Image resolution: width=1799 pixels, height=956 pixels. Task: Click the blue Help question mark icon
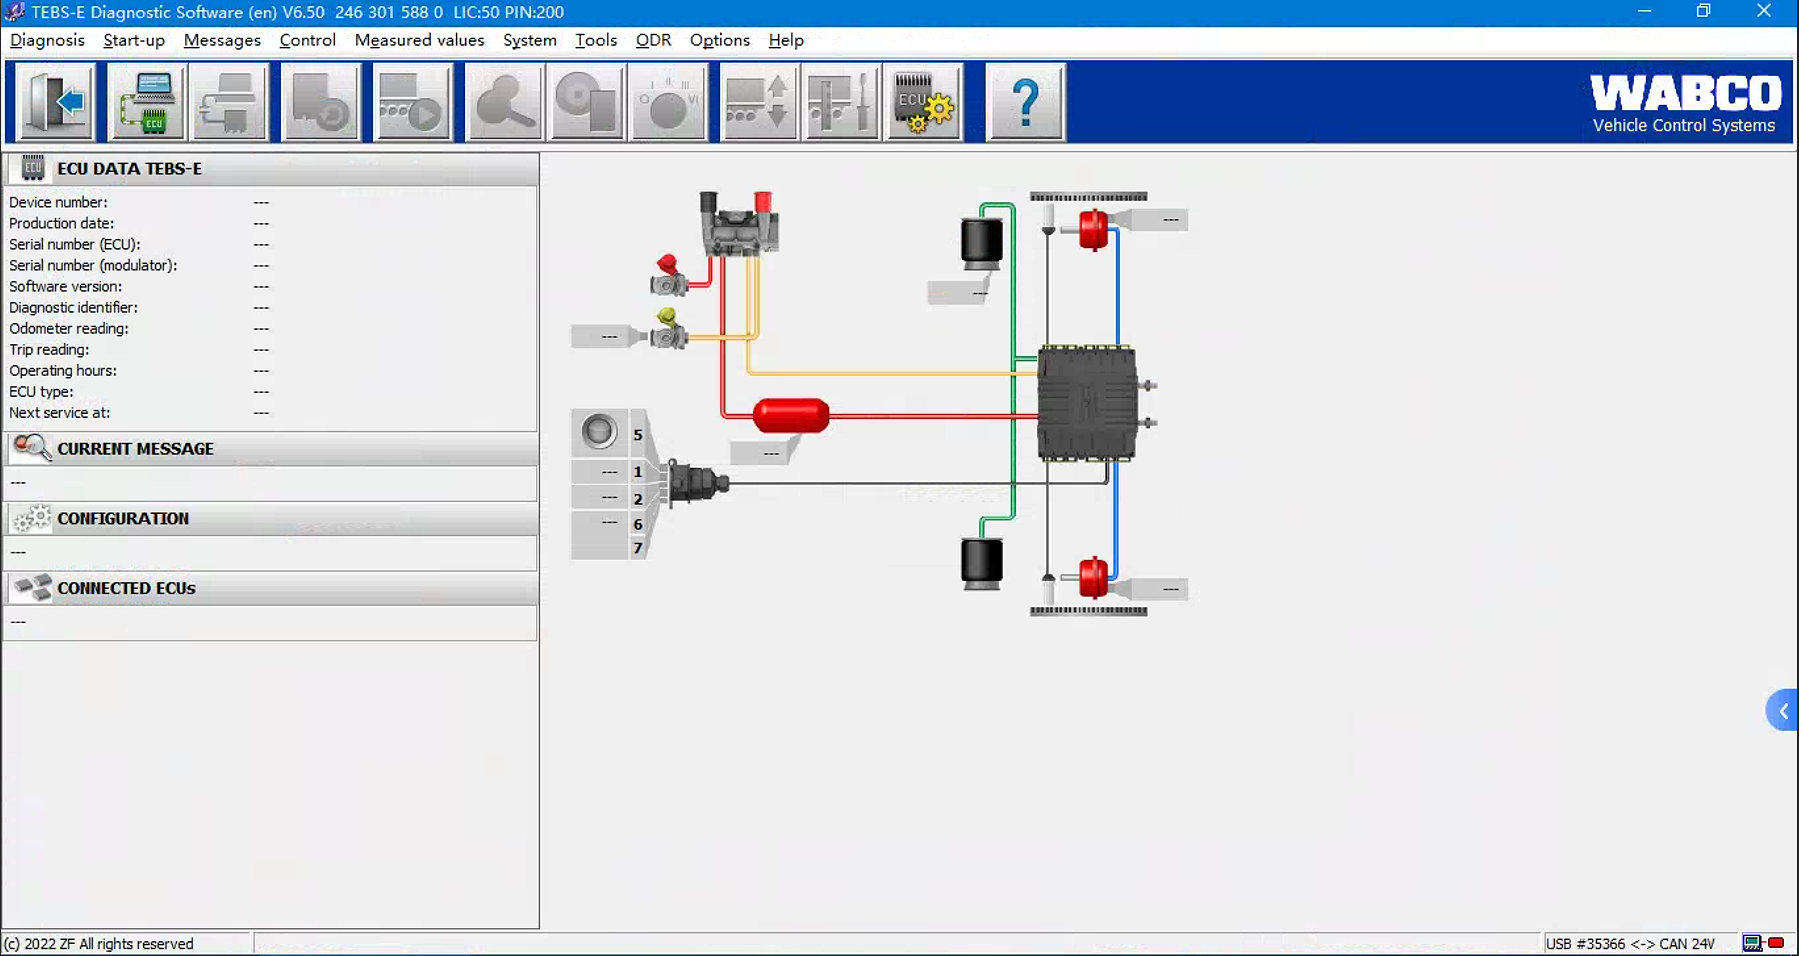point(1025,101)
